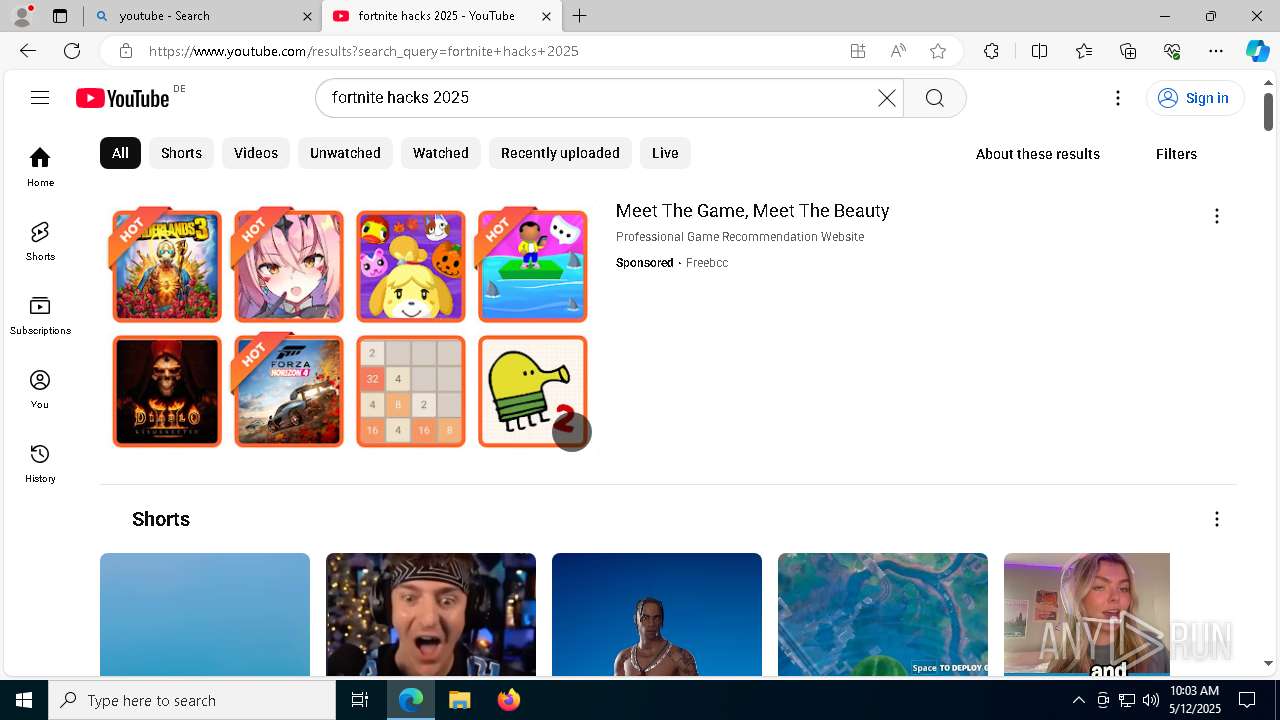Open the Edge tab actions menu
The height and width of the screenshot is (720, 1280).
pyautogui.click(x=60, y=16)
